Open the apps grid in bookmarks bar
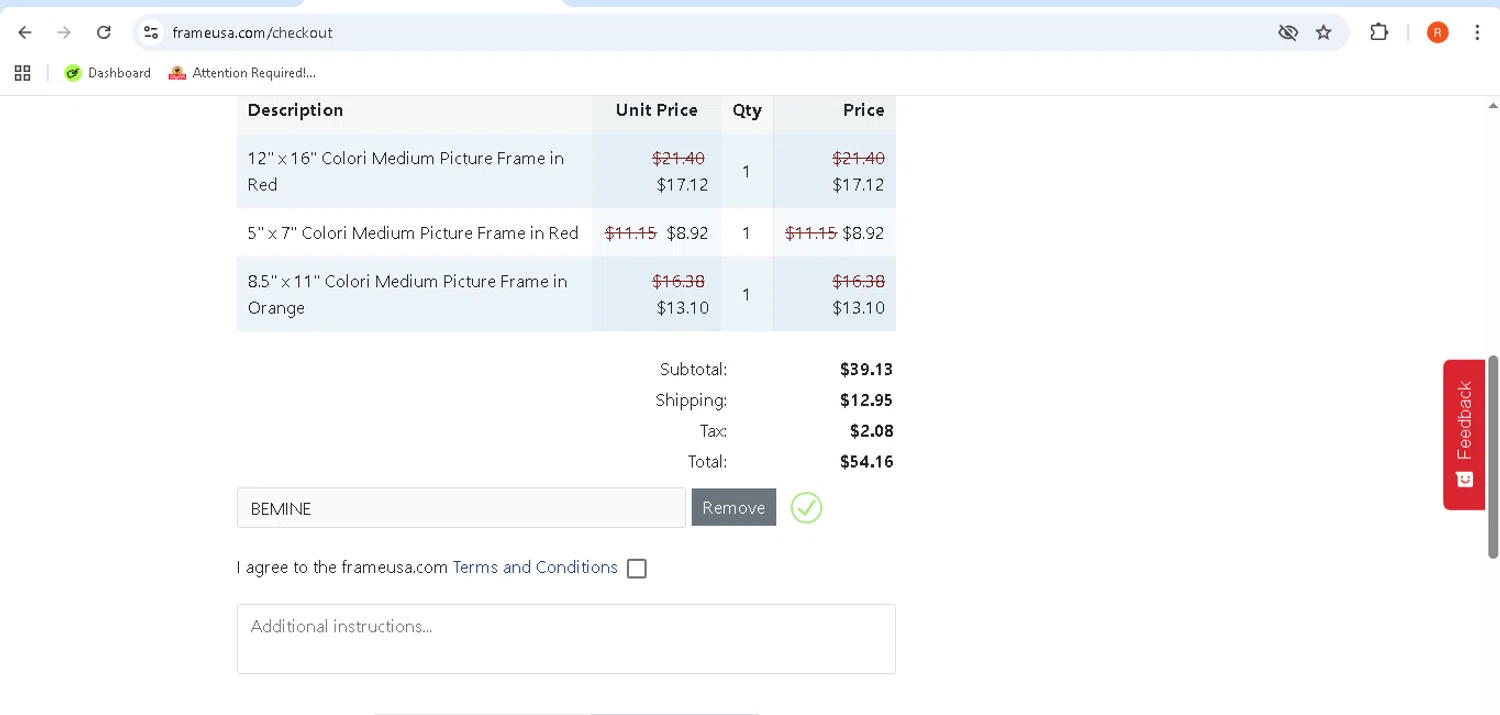This screenshot has height=715, width=1500. point(22,73)
